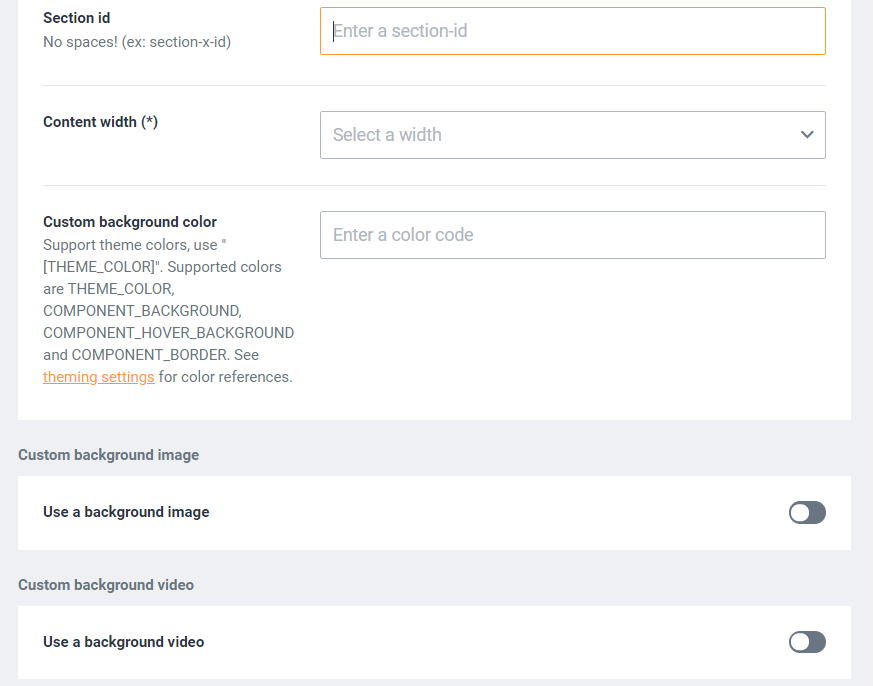
Task: Click the Custom background image section heading
Action: [x=108, y=455]
